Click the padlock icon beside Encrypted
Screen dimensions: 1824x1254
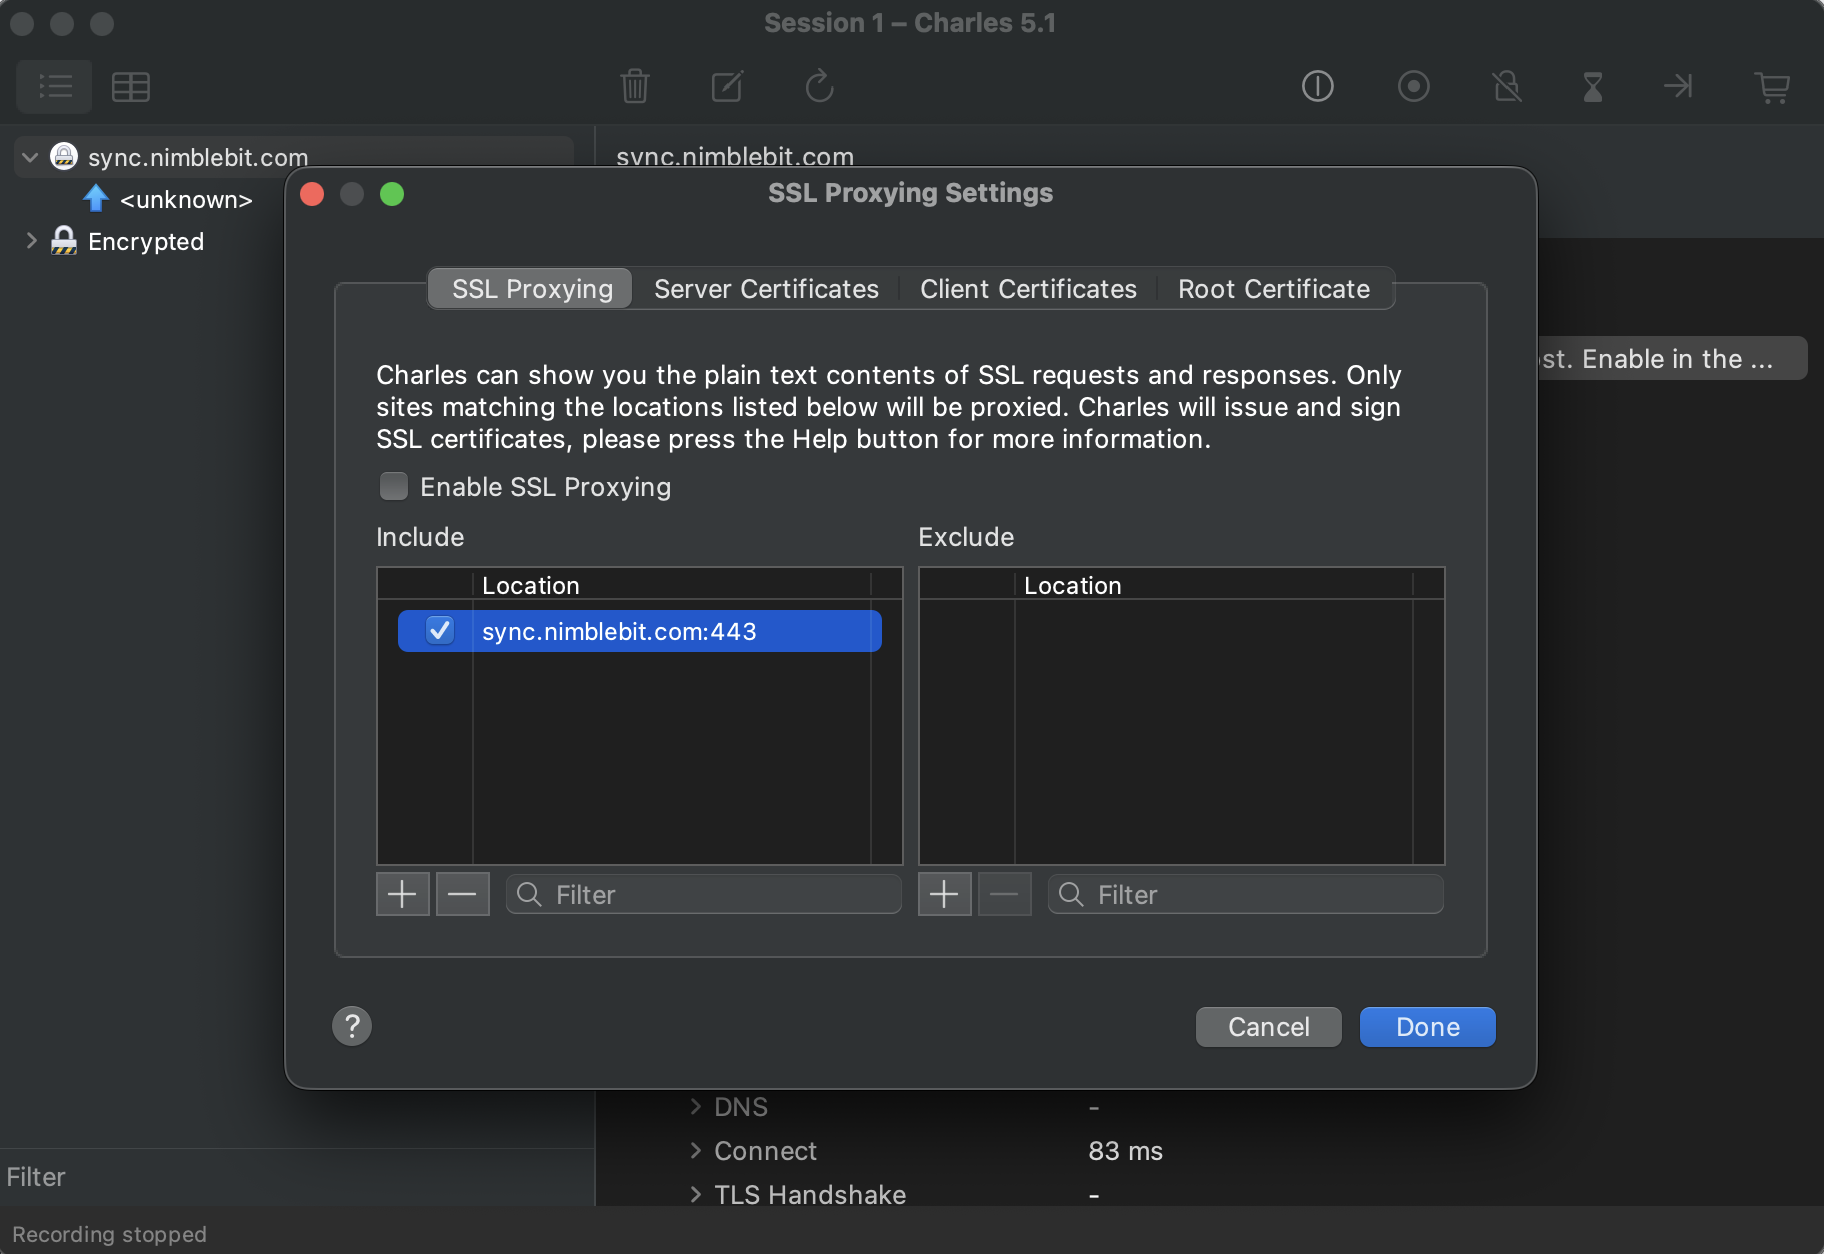tap(64, 240)
